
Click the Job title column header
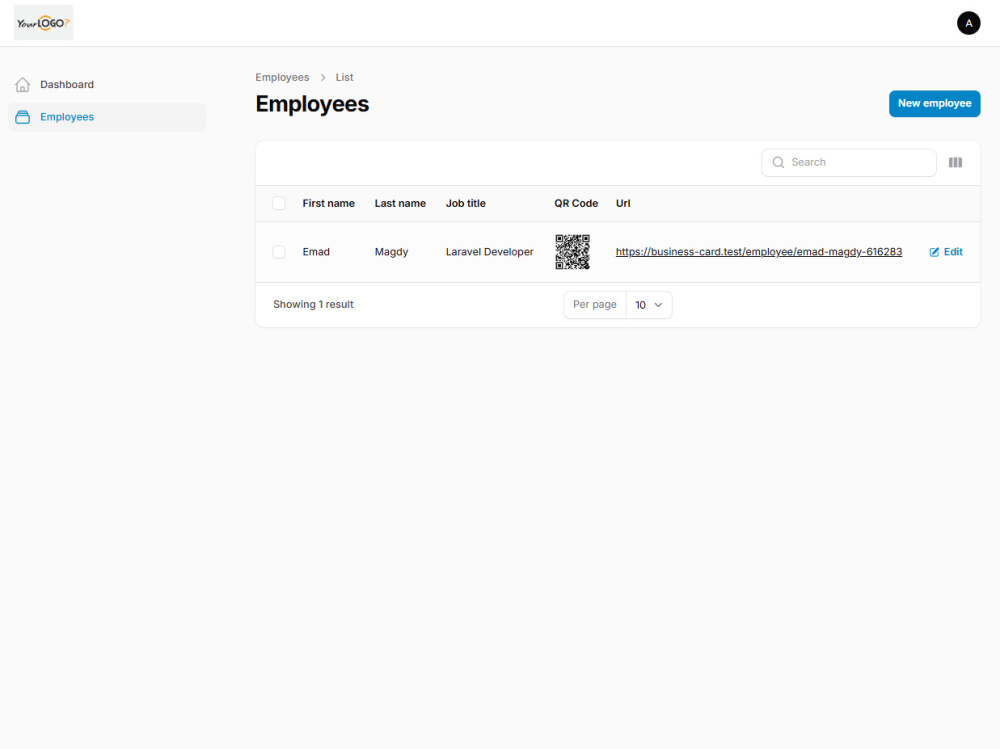pyautogui.click(x=466, y=203)
